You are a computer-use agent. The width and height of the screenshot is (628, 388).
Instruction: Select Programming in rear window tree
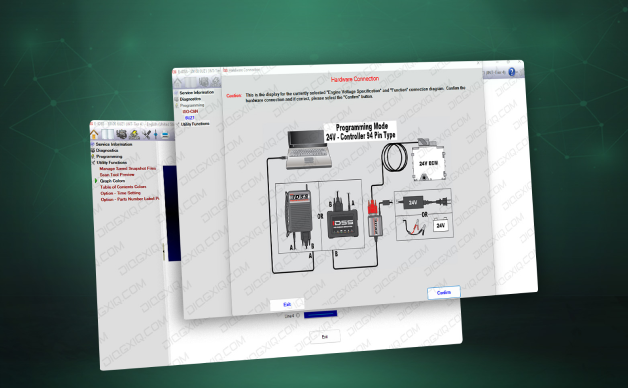point(109,157)
